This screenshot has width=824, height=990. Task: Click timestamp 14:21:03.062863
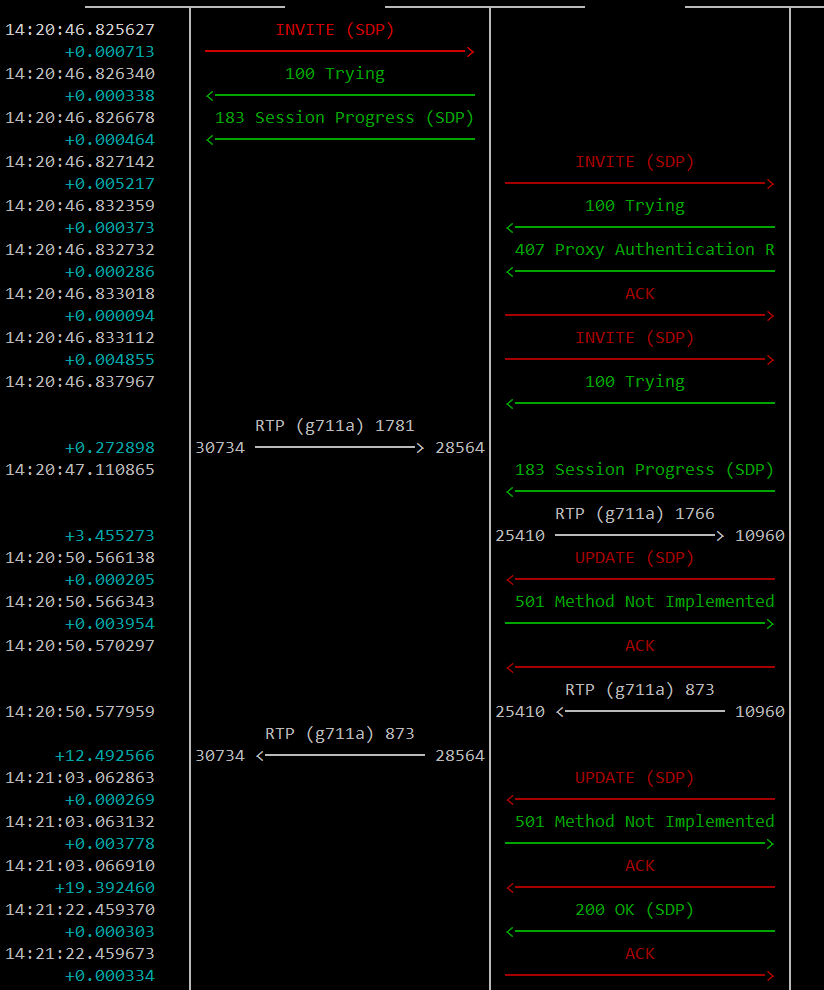80,778
